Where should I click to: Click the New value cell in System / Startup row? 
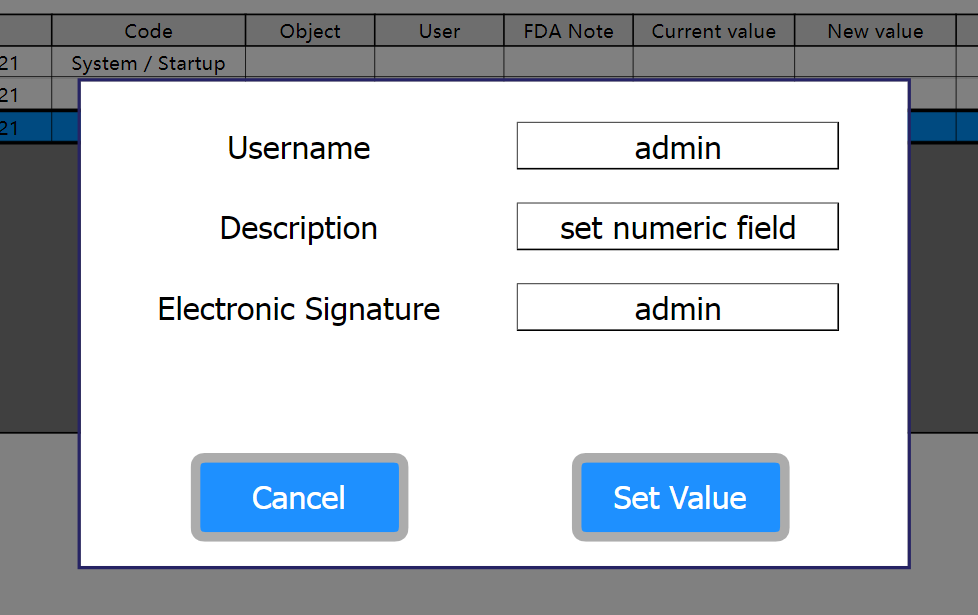pyautogui.click(x=875, y=63)
